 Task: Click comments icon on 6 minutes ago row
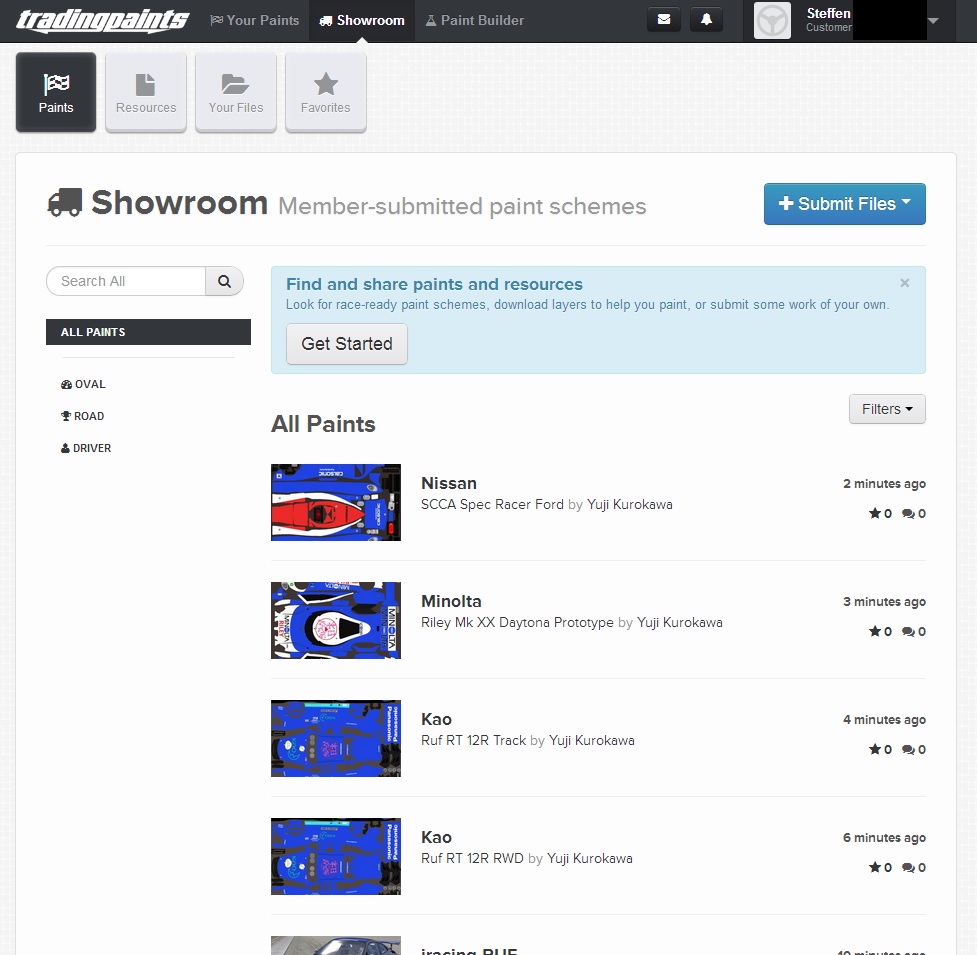[x=908, y=868]
